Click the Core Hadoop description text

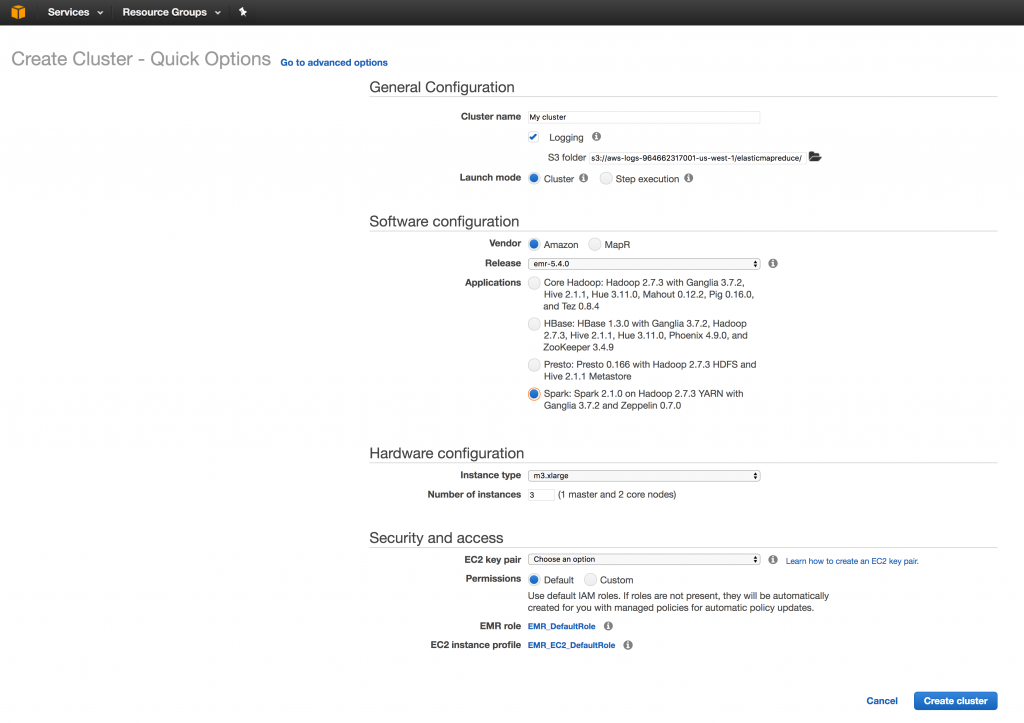click(x=648, y=295)
